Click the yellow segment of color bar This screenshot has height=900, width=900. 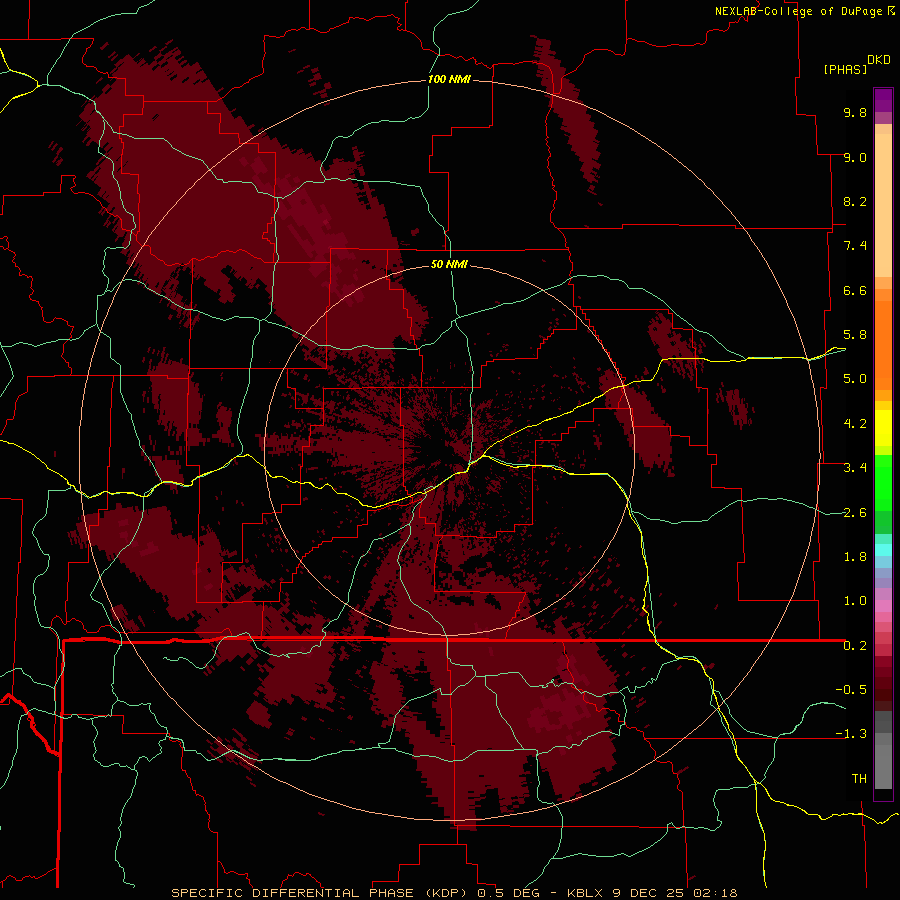coord(883,428)
